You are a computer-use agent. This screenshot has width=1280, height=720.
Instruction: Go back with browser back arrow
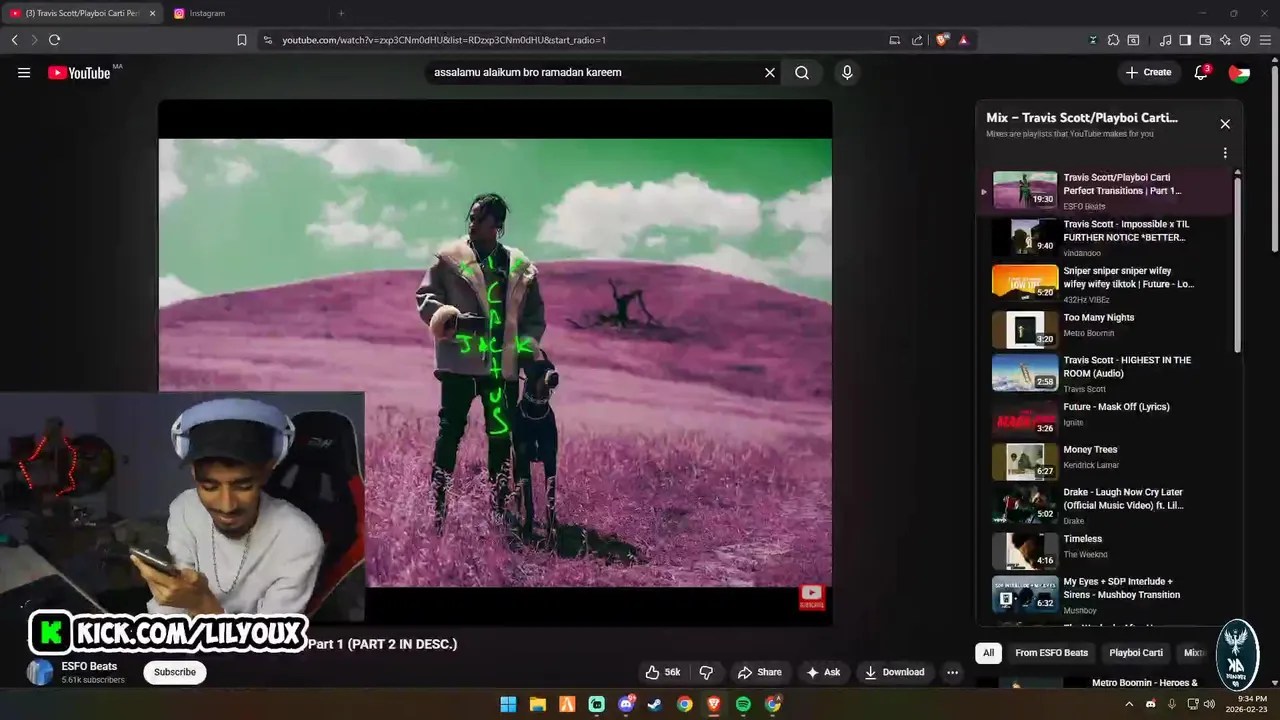(x=14, y=40)
